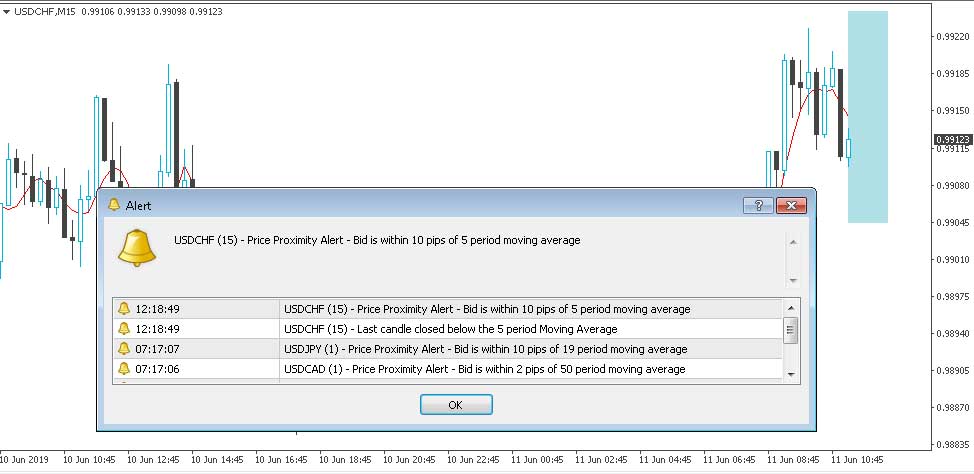Click the alert list scroll-up arrow
The width and height of the screenshot is (974, 474).
pyautogui.click(x=790, y=308)
